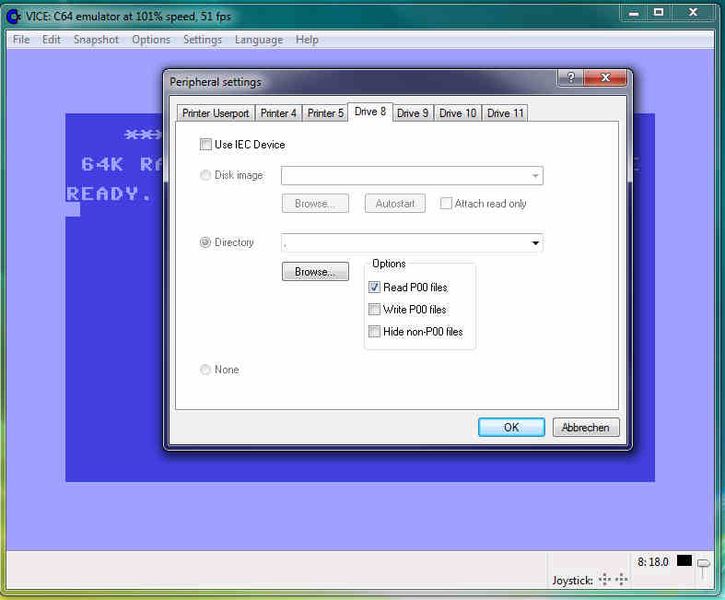
Task: Uncheck Read P00 files option
Action: [375, 287]
